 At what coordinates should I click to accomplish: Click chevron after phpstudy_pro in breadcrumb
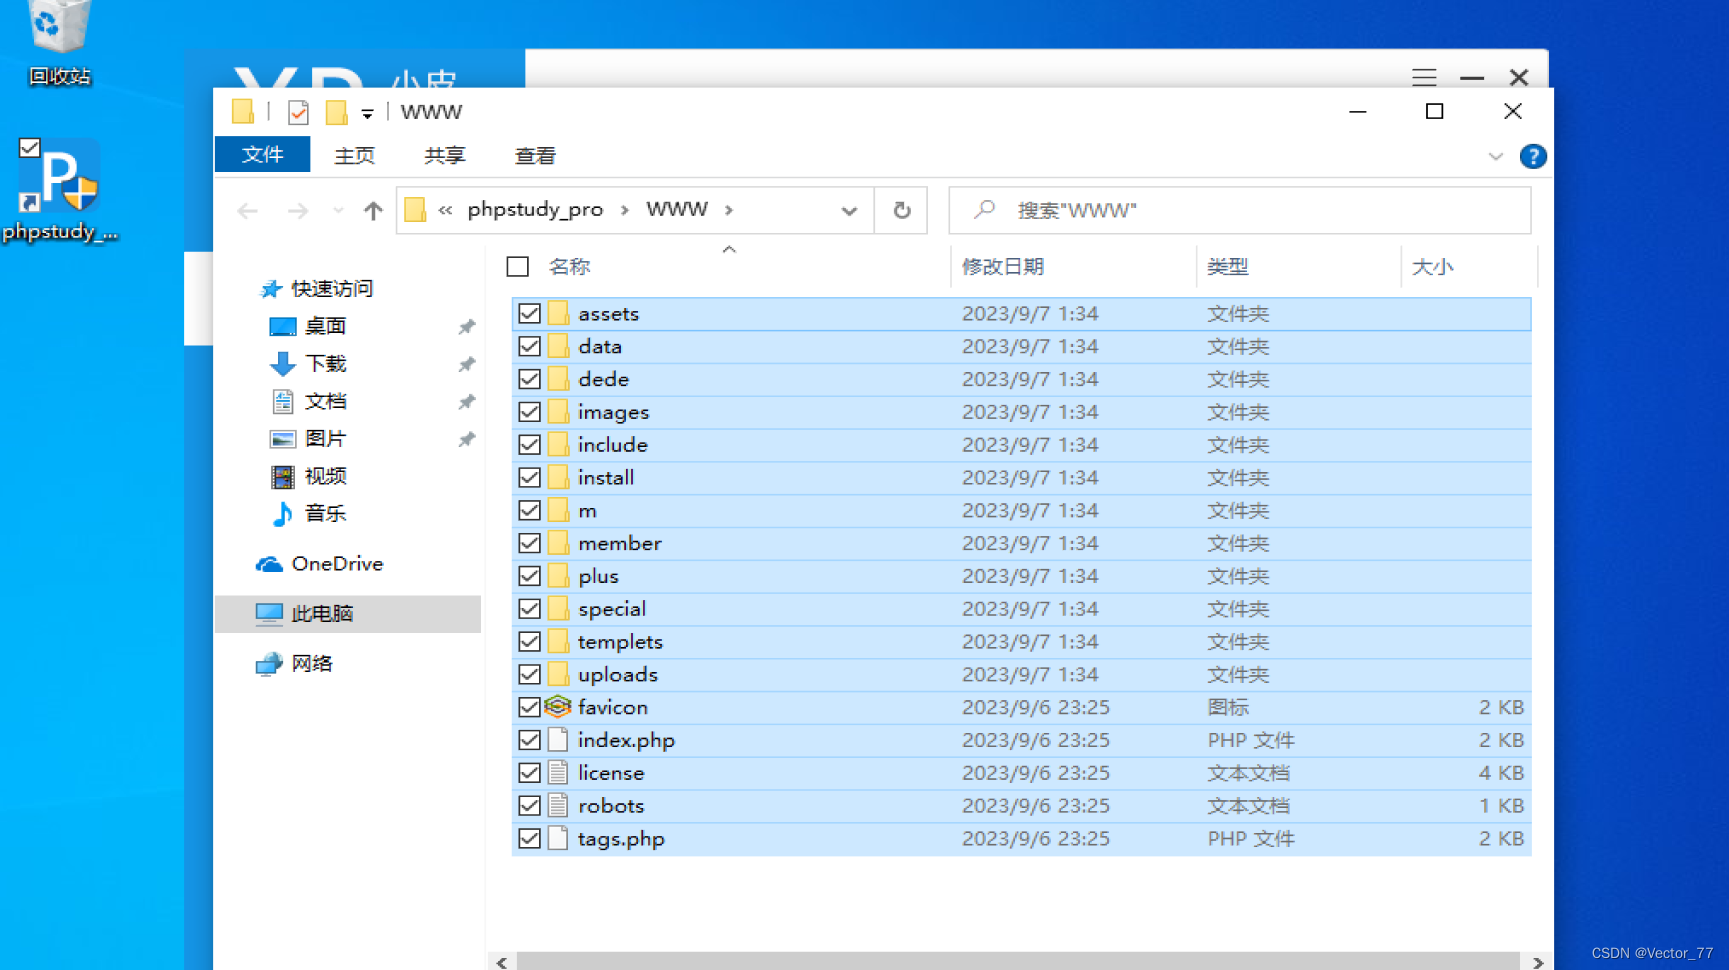tap(624, 210)
